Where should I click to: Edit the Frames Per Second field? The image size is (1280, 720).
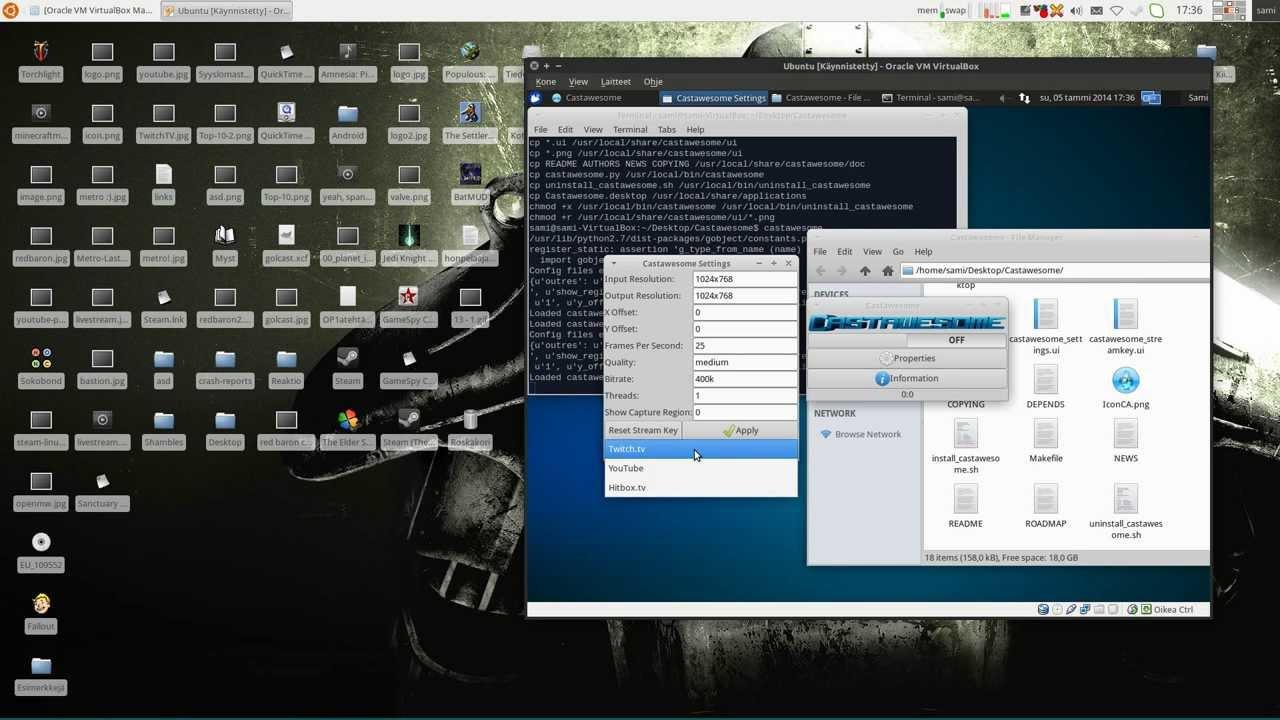(745, 346)
